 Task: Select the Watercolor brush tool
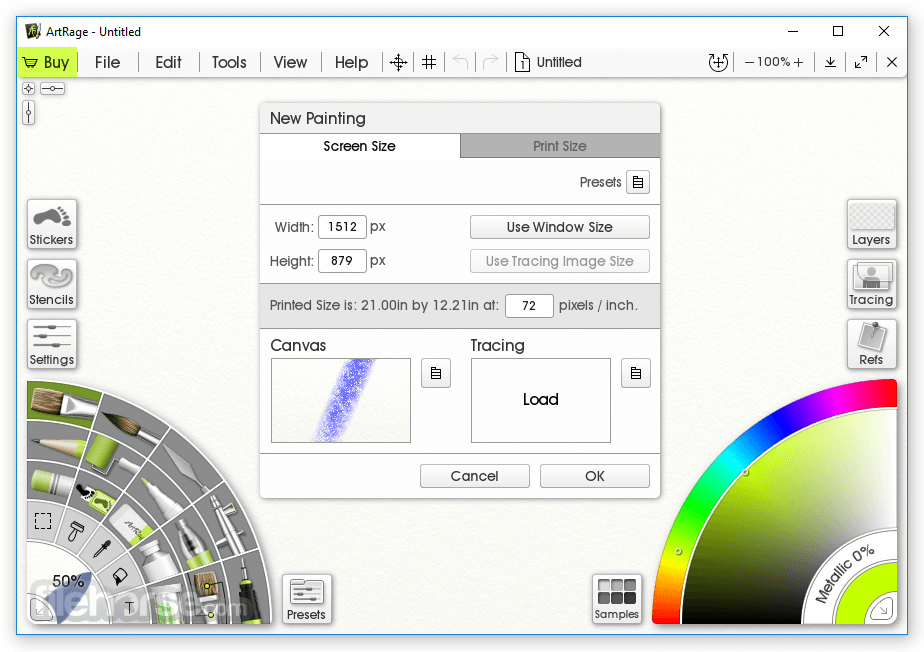(x=130, y=427)
